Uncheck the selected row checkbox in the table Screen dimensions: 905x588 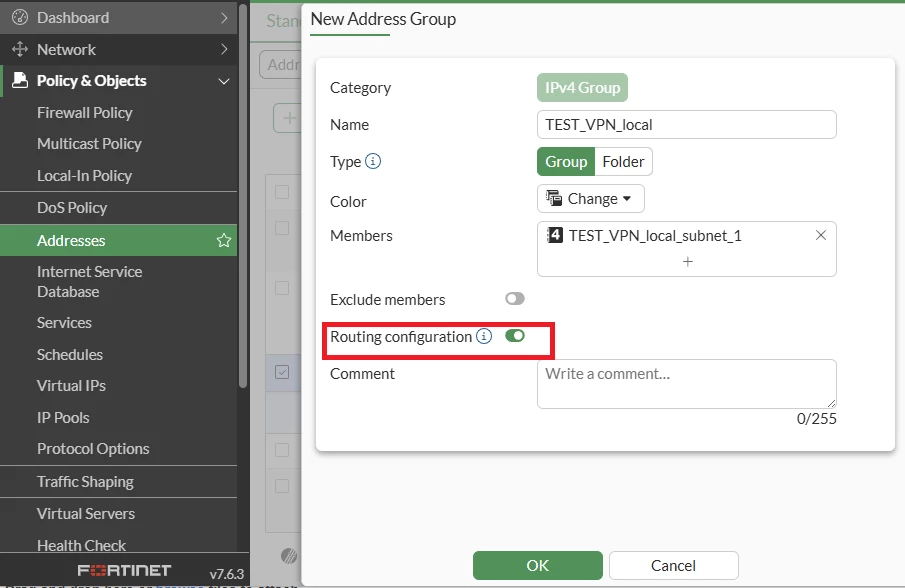282,372
